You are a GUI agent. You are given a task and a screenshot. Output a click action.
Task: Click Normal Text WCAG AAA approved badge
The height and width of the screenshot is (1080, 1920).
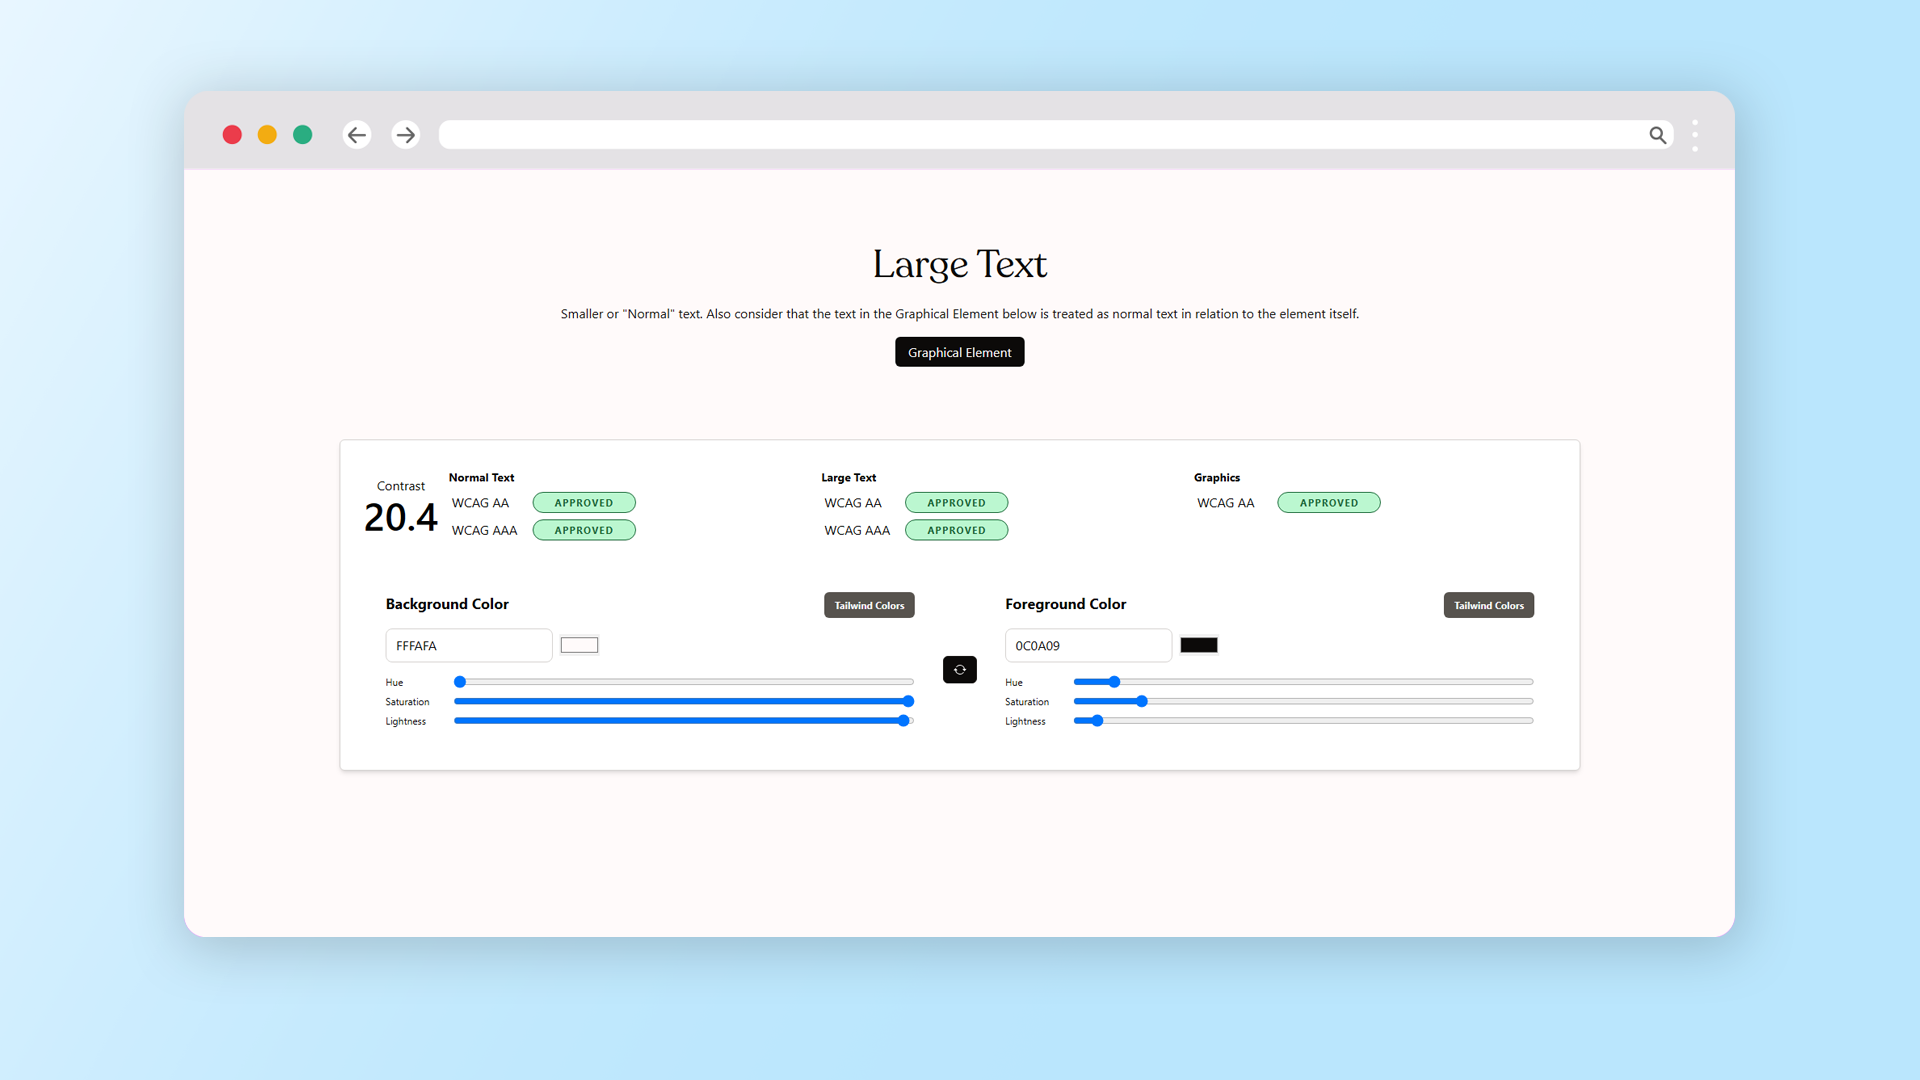[x=584, y=530]
